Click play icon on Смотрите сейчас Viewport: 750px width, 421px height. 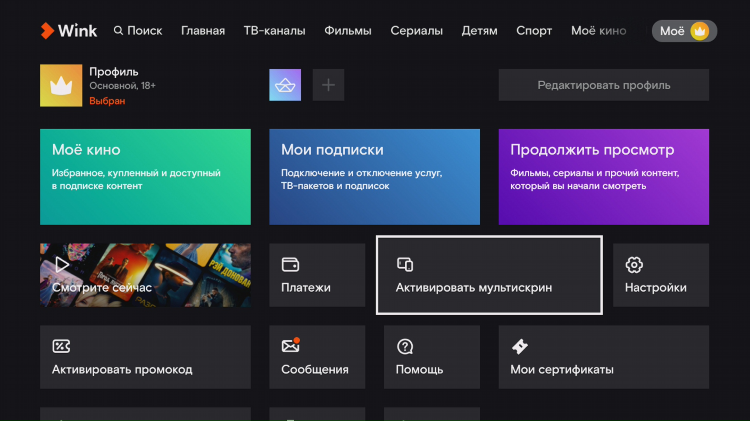[x=62, y=264]
